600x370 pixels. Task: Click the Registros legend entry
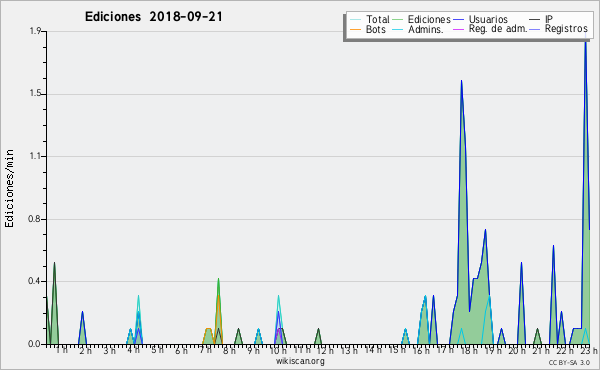click(x=559, y=29)
